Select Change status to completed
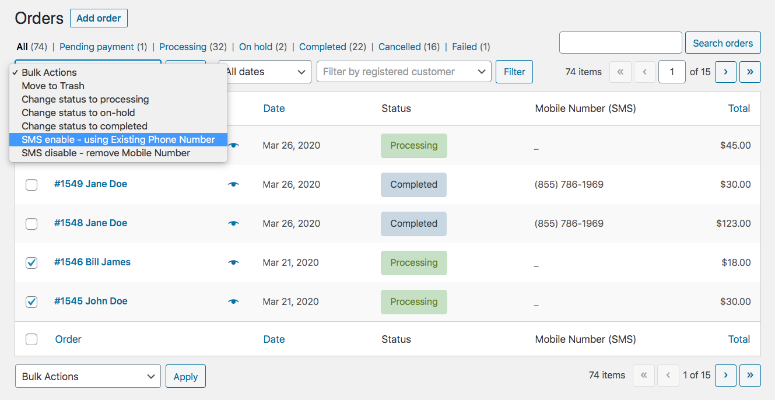Image resolution: width=775 pixels, height=400 pixels. (x=118, y=126)
